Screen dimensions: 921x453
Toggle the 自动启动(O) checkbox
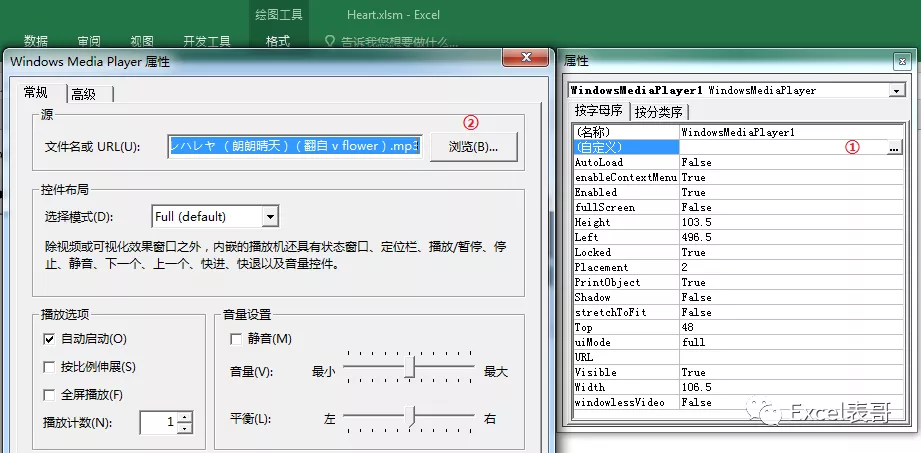[x=49, y=339]
